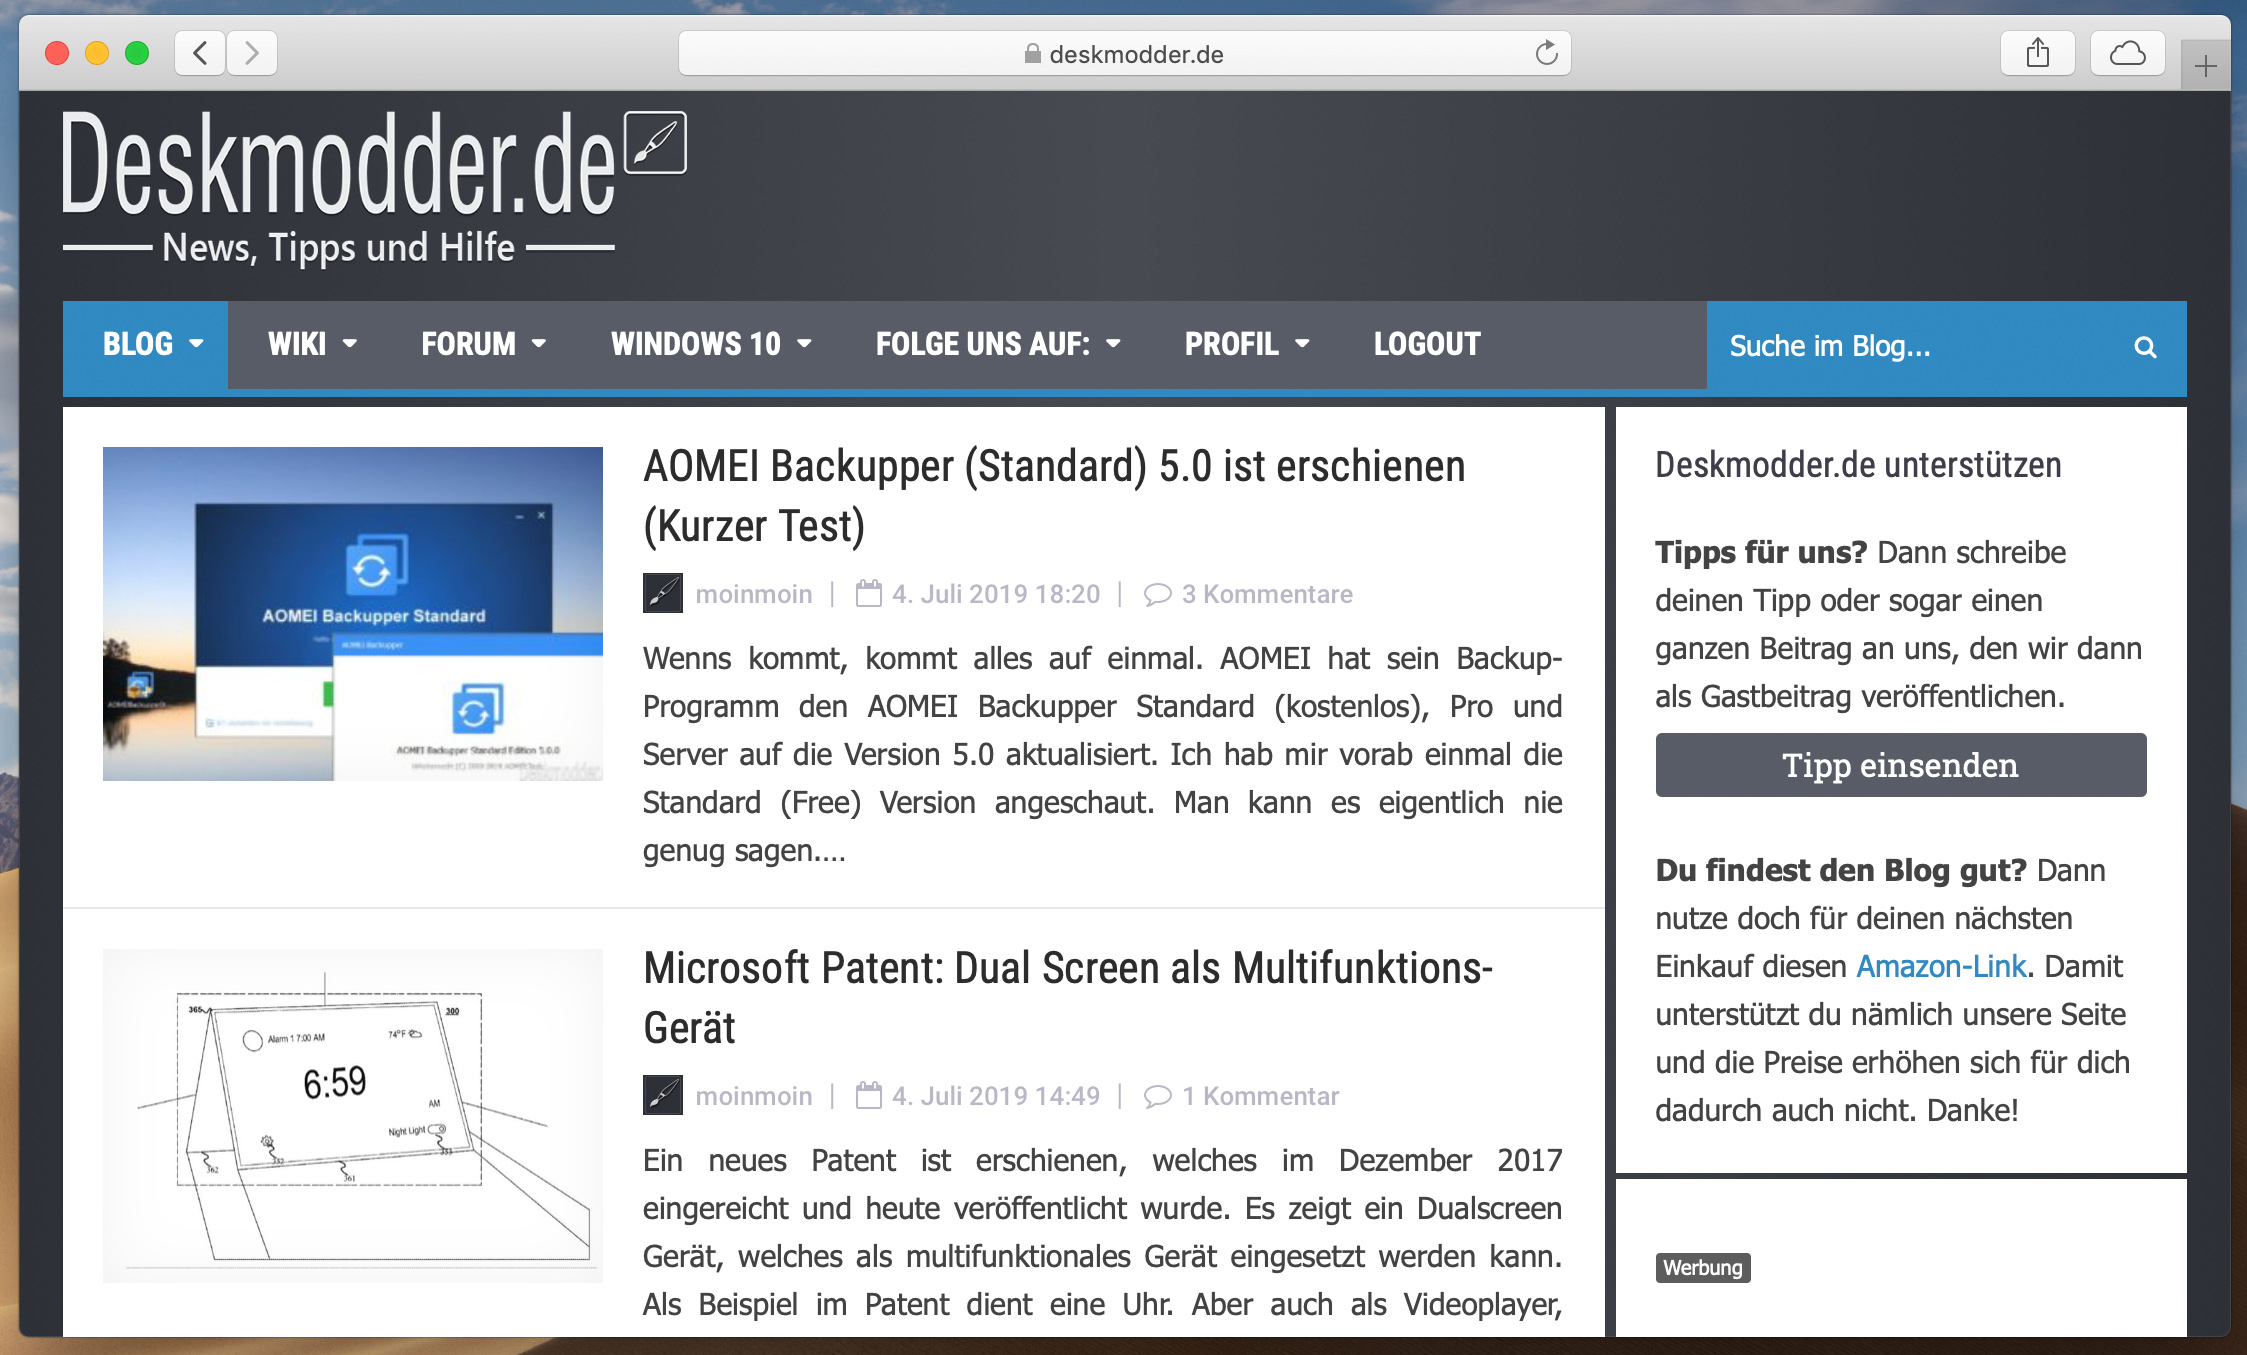This screenshot has width=2247, height=1355.
Task: Click the Werbung label in the sidebar
Action: tap(1703, 1268)
